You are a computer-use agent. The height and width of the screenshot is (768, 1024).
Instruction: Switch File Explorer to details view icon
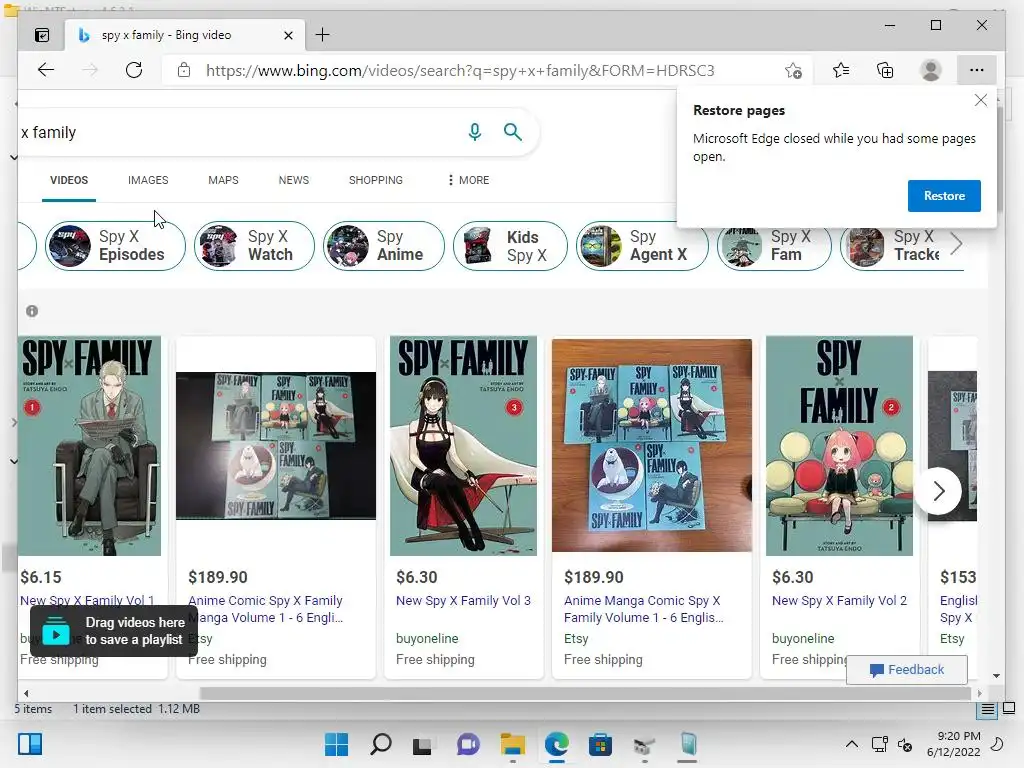pos(987,709)
